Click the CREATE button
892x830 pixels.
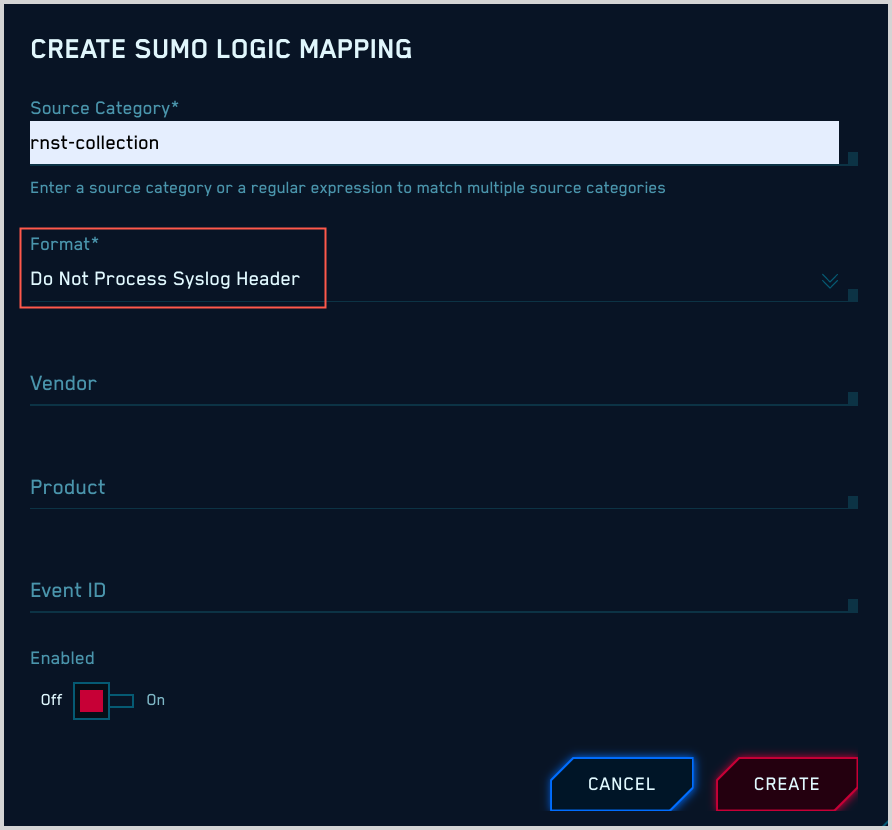pyautogui.click(x=786, y=784)
